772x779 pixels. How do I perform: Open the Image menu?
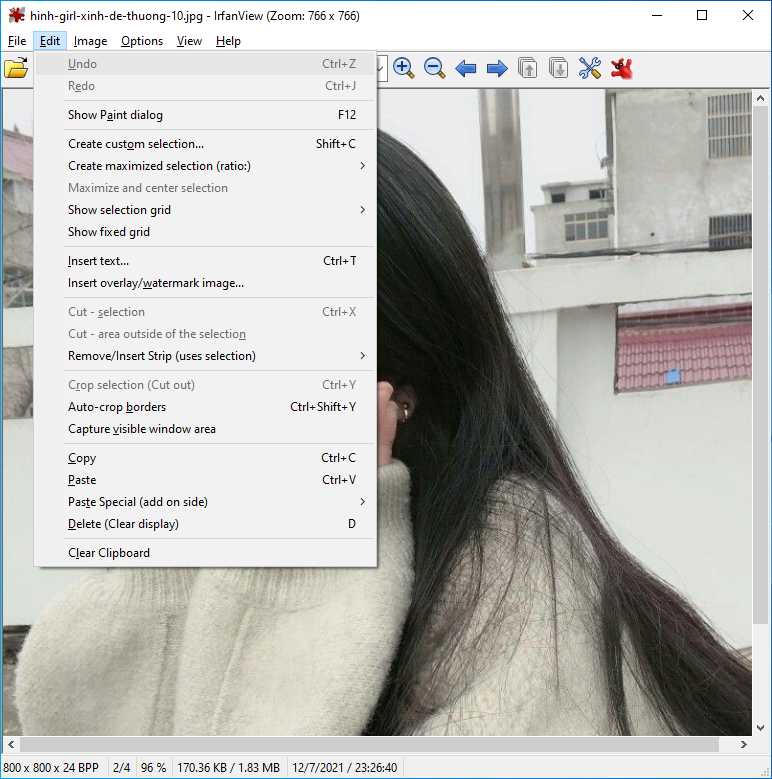pos(90,41)
